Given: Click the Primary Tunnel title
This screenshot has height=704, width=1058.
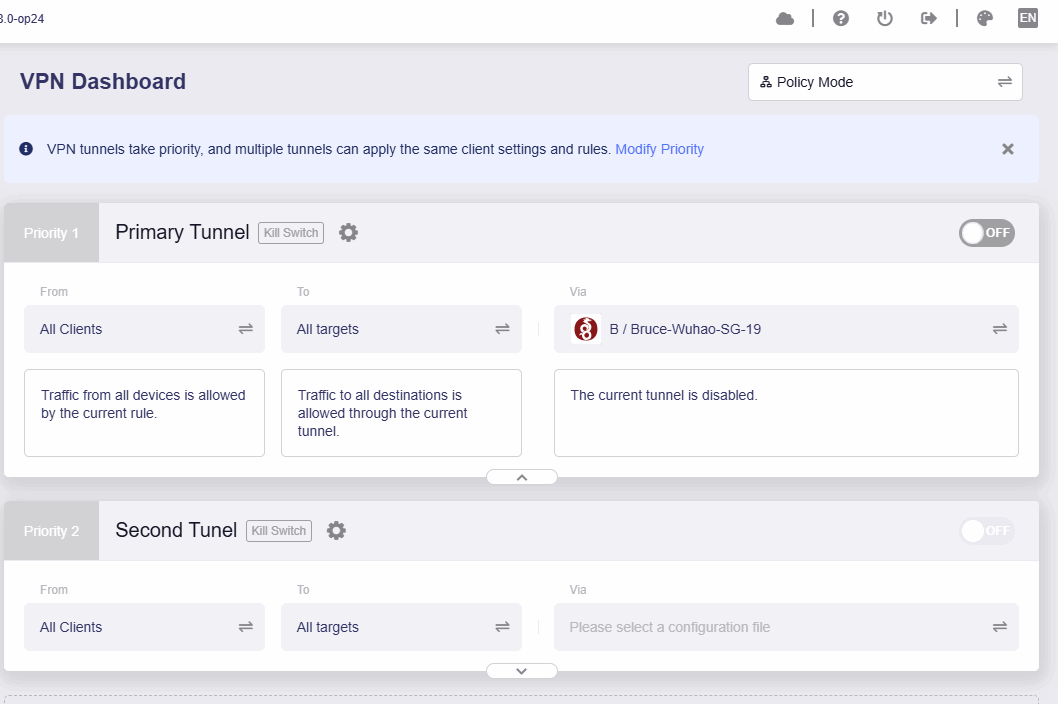Looking at the screenshot, I should (x=182, y=232).
